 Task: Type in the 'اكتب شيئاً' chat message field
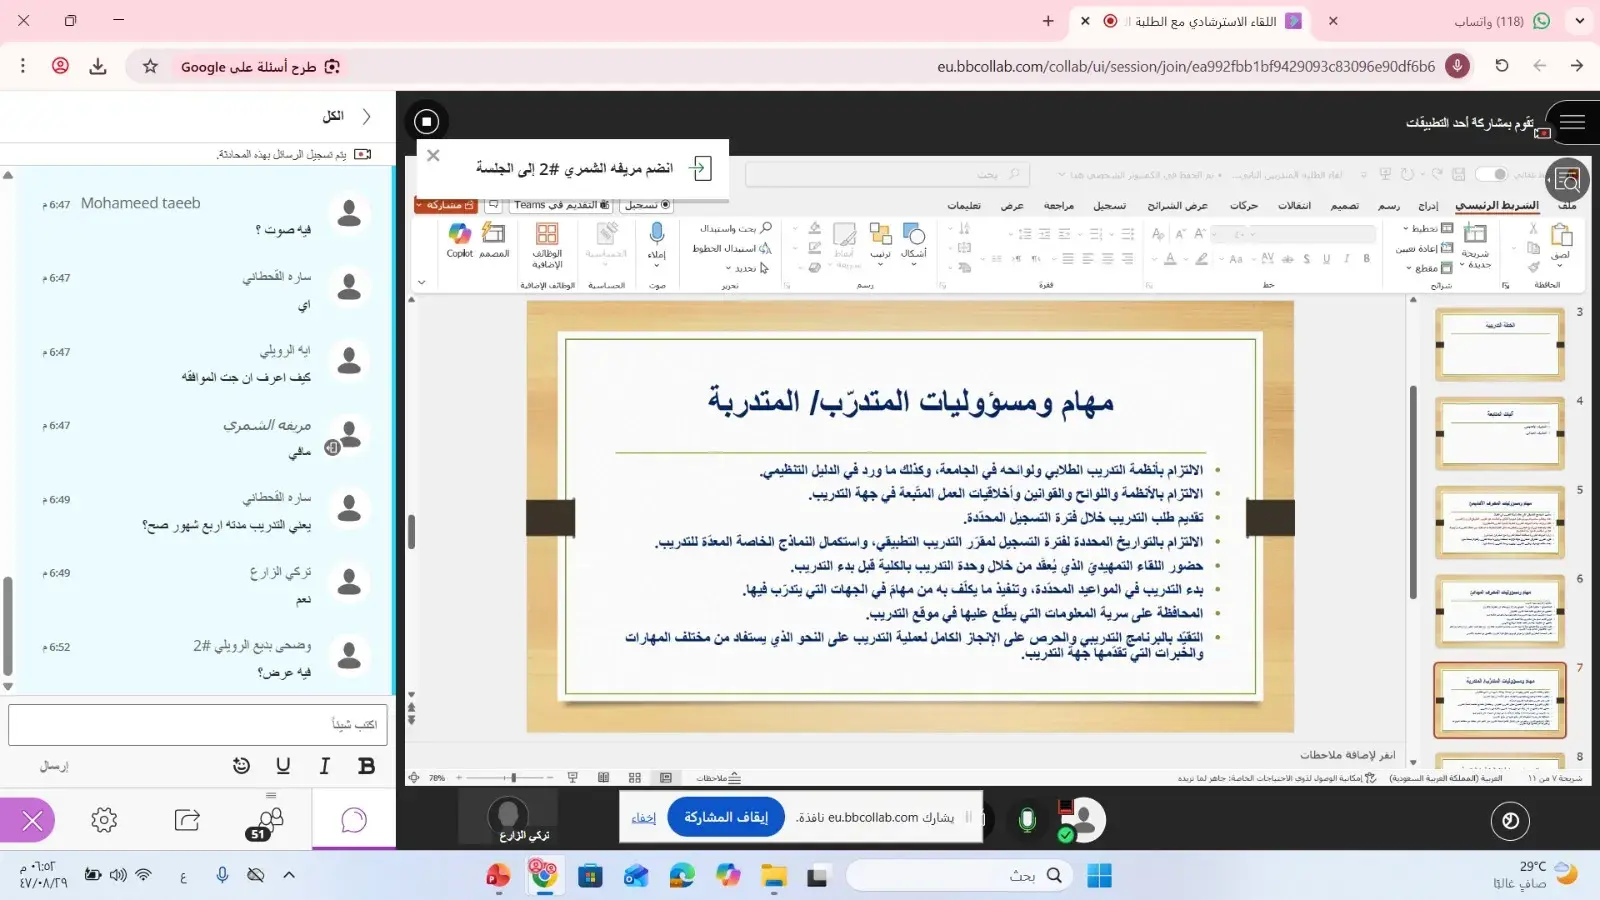tap(198, 724)
